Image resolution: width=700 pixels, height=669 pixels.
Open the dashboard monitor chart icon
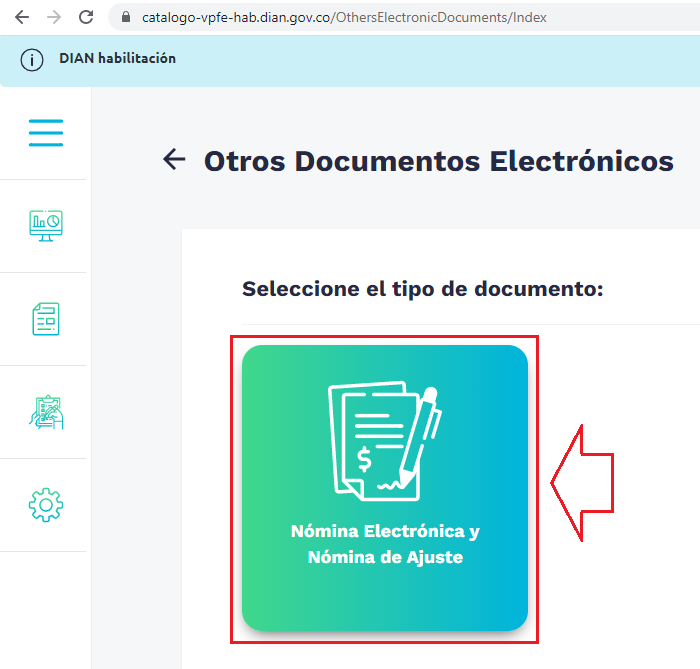click(x=46, y=225)
